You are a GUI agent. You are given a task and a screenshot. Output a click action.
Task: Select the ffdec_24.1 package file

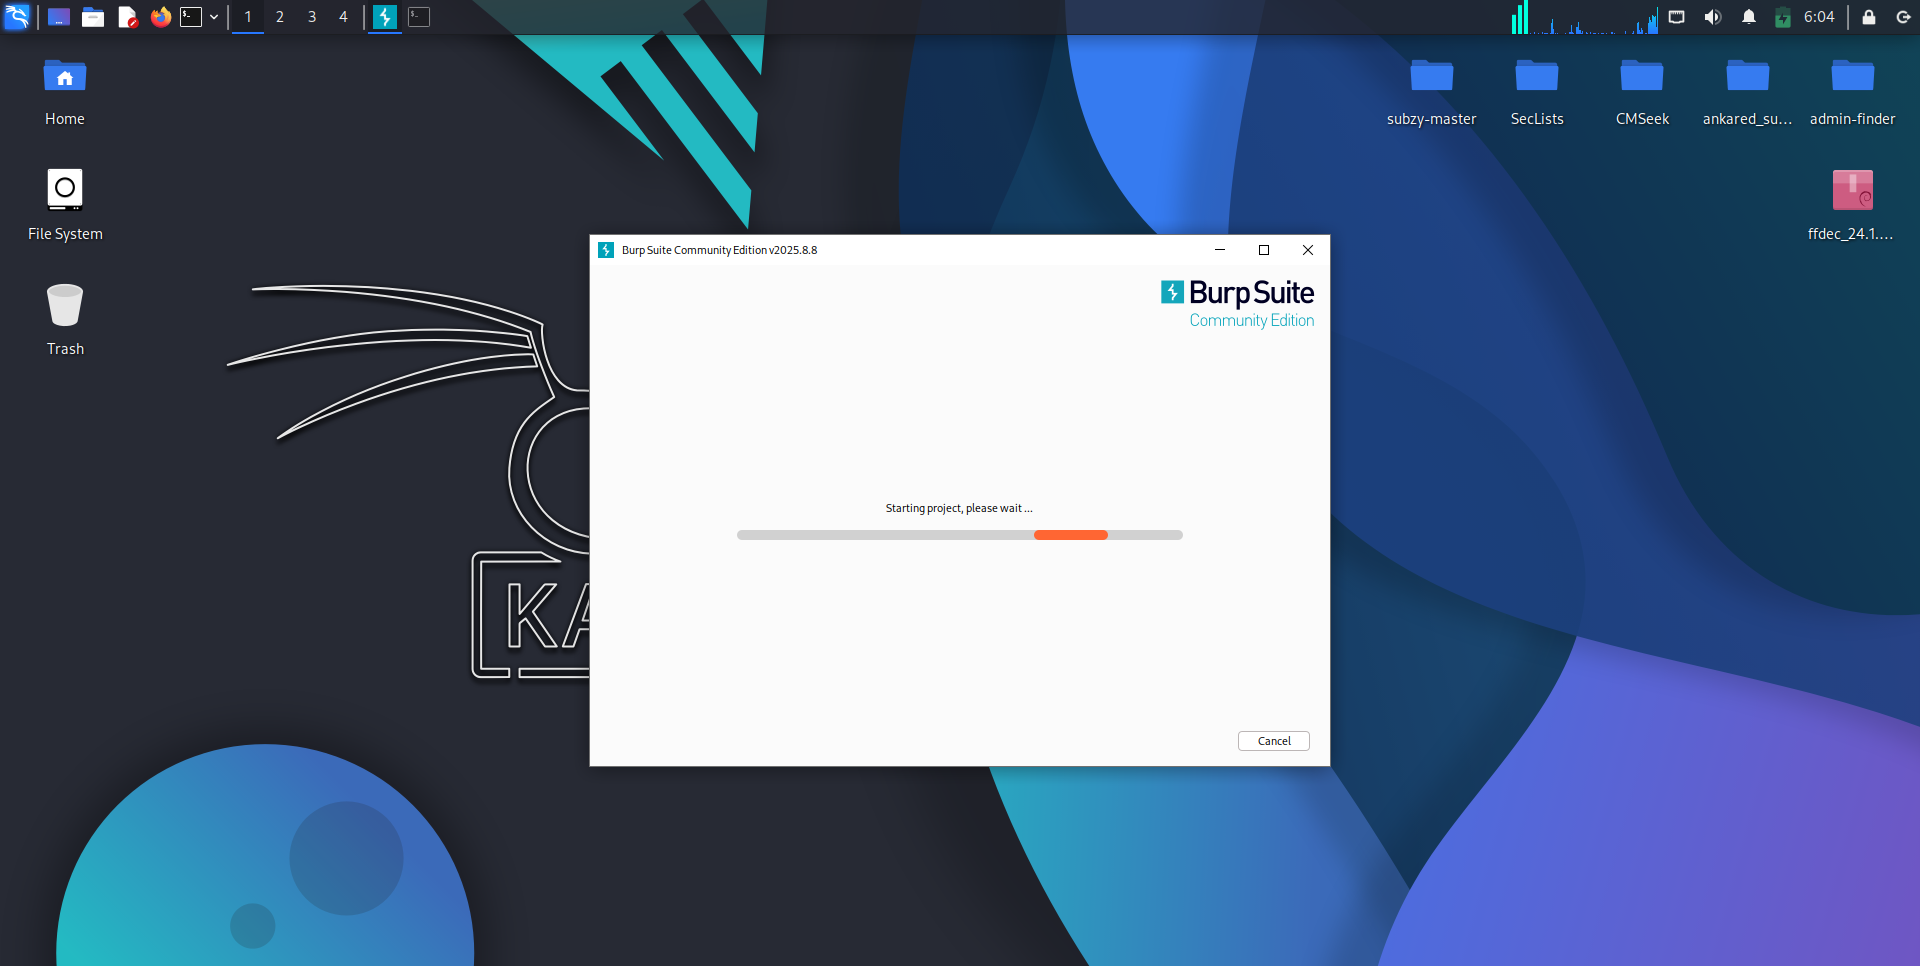[1852, 205]
